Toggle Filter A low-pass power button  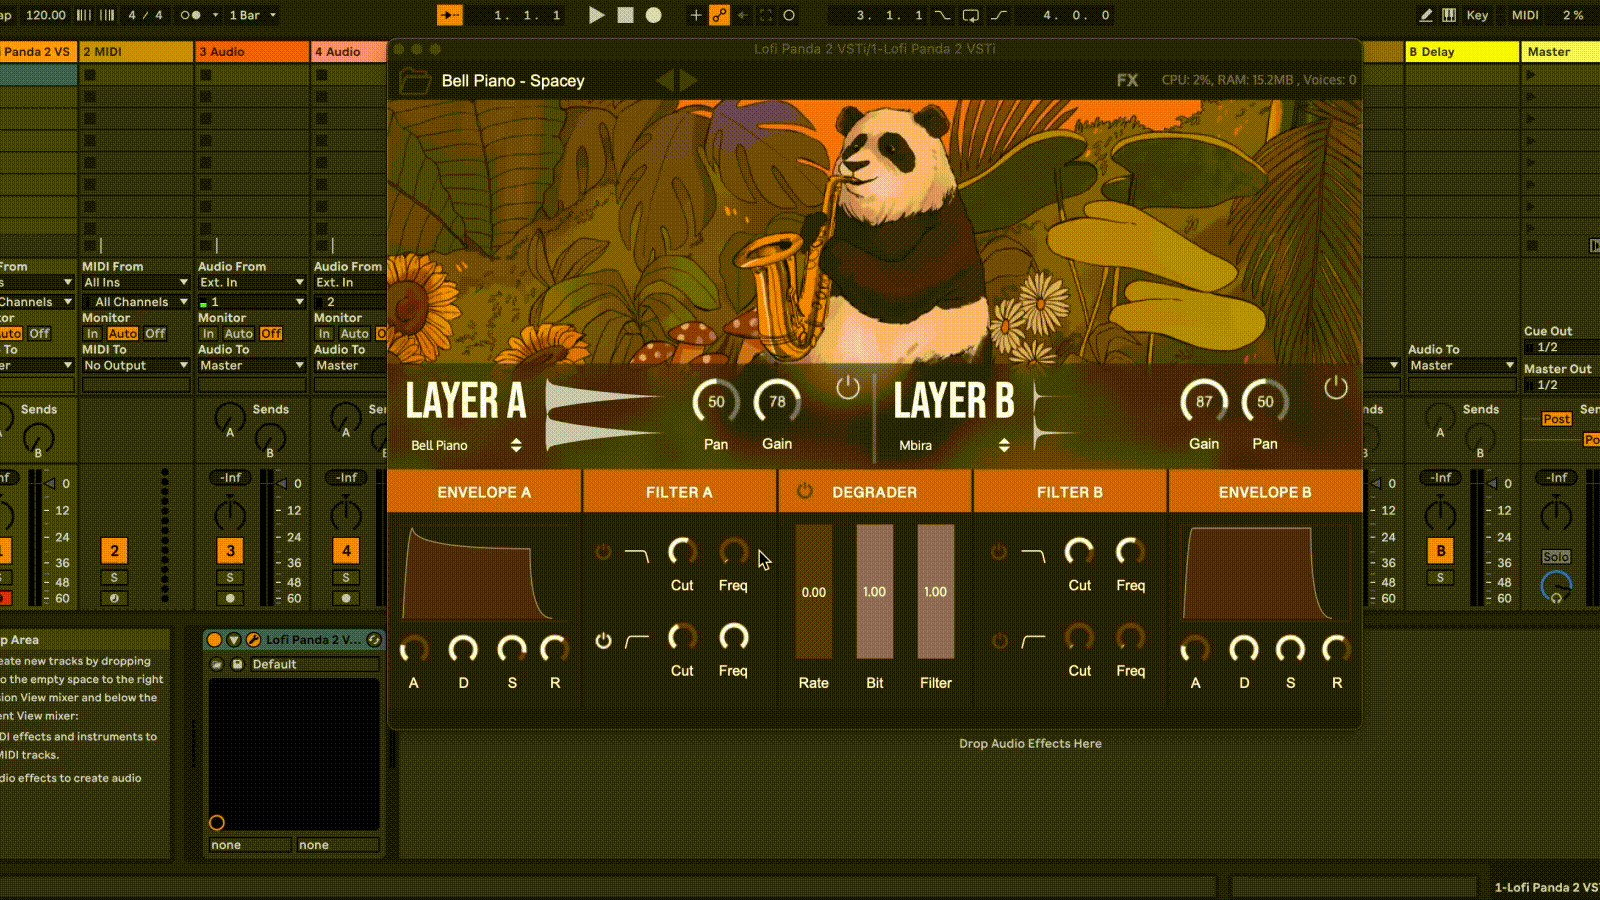603,551
